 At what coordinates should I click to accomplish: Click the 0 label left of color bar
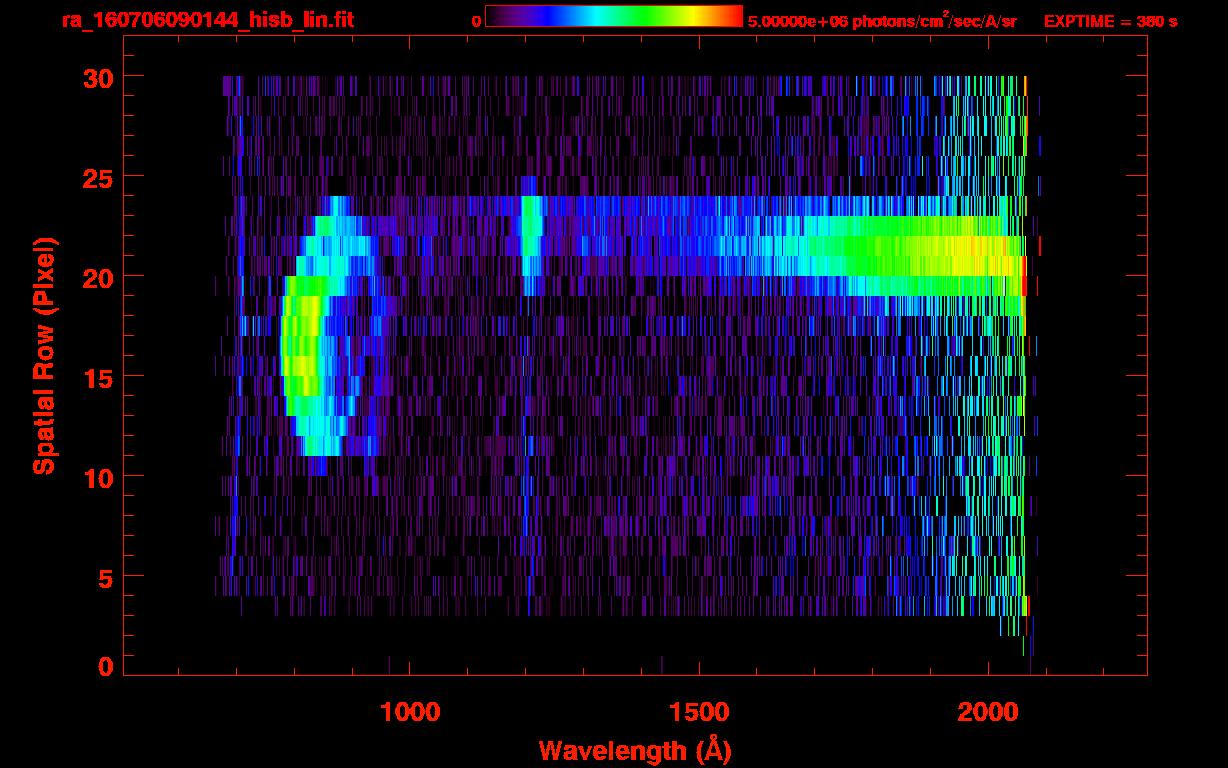pos(476,21)
